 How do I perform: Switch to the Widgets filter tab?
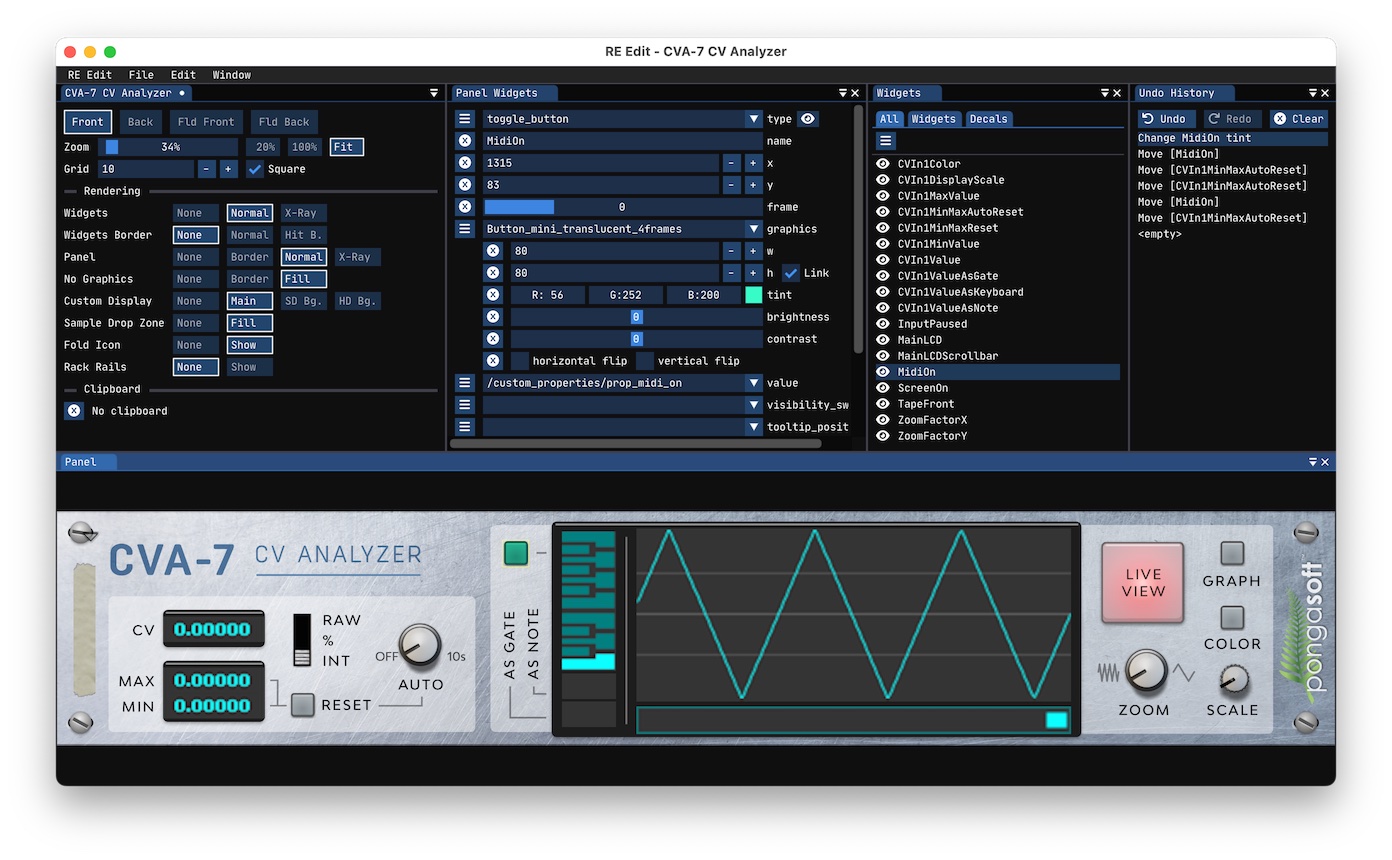click(x=933, y=119)
